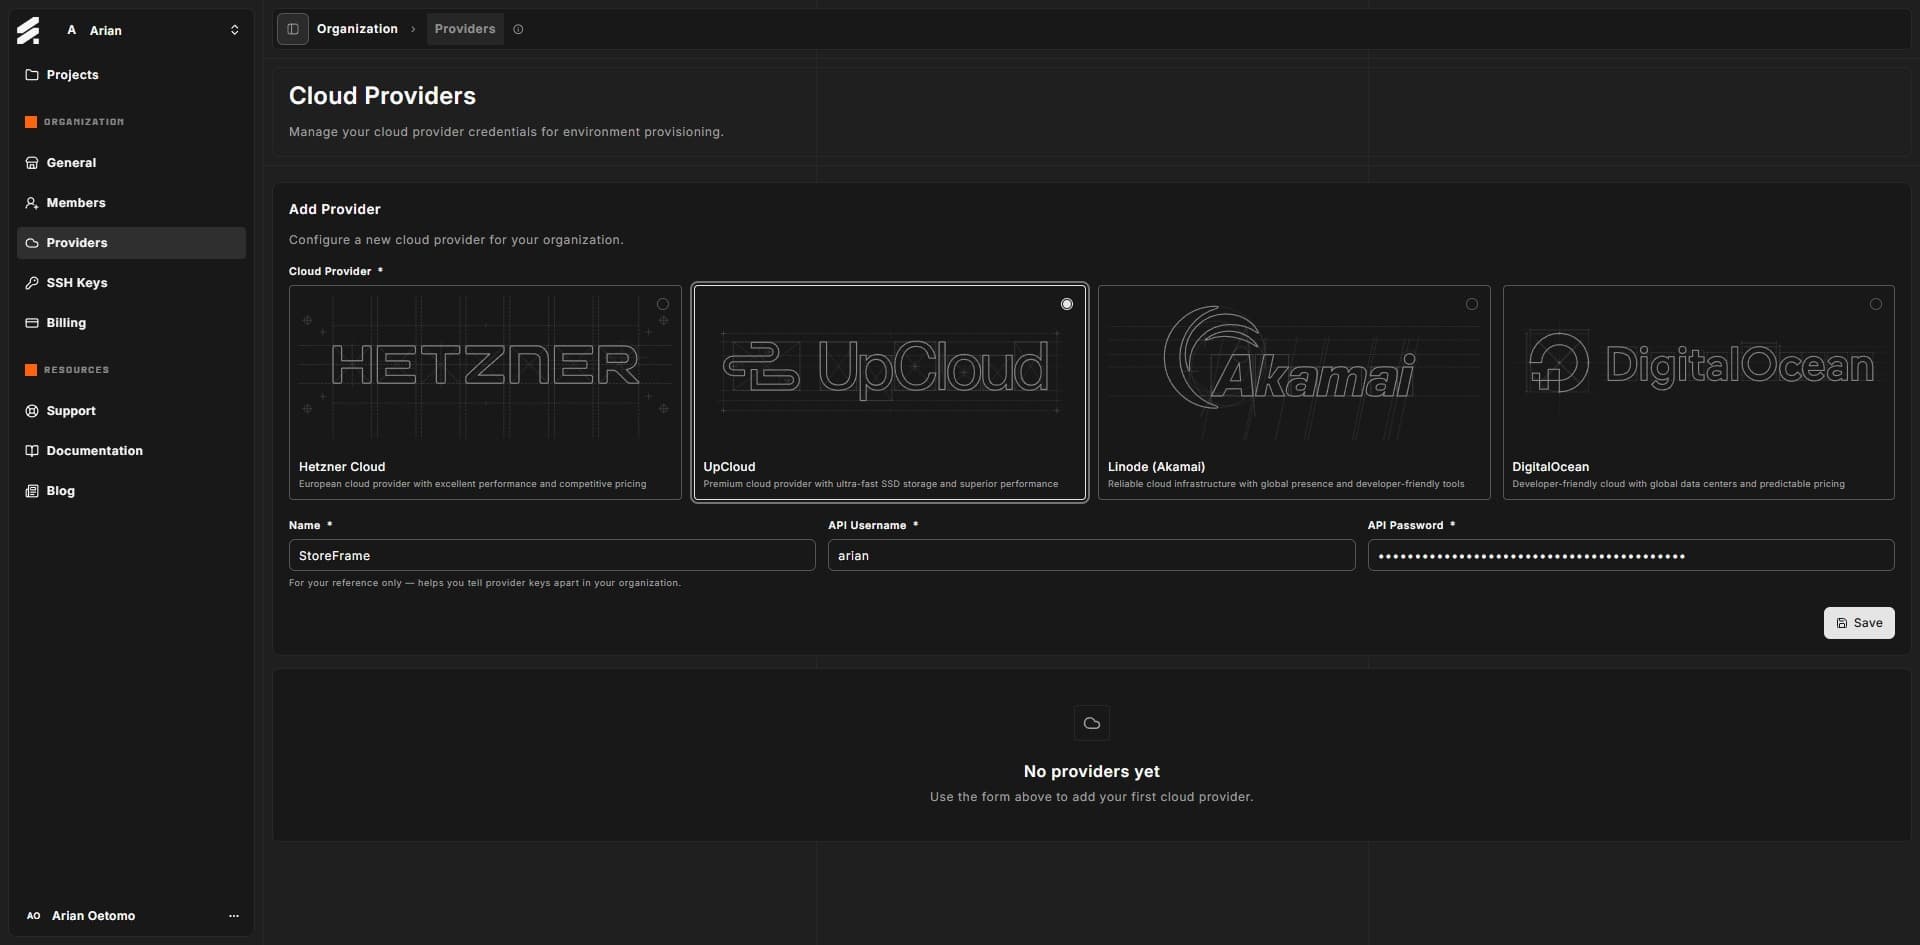Viewport: 1920px width, 945px height.
Task: Click the Providers breadcrumb
Action: point(465,29)
